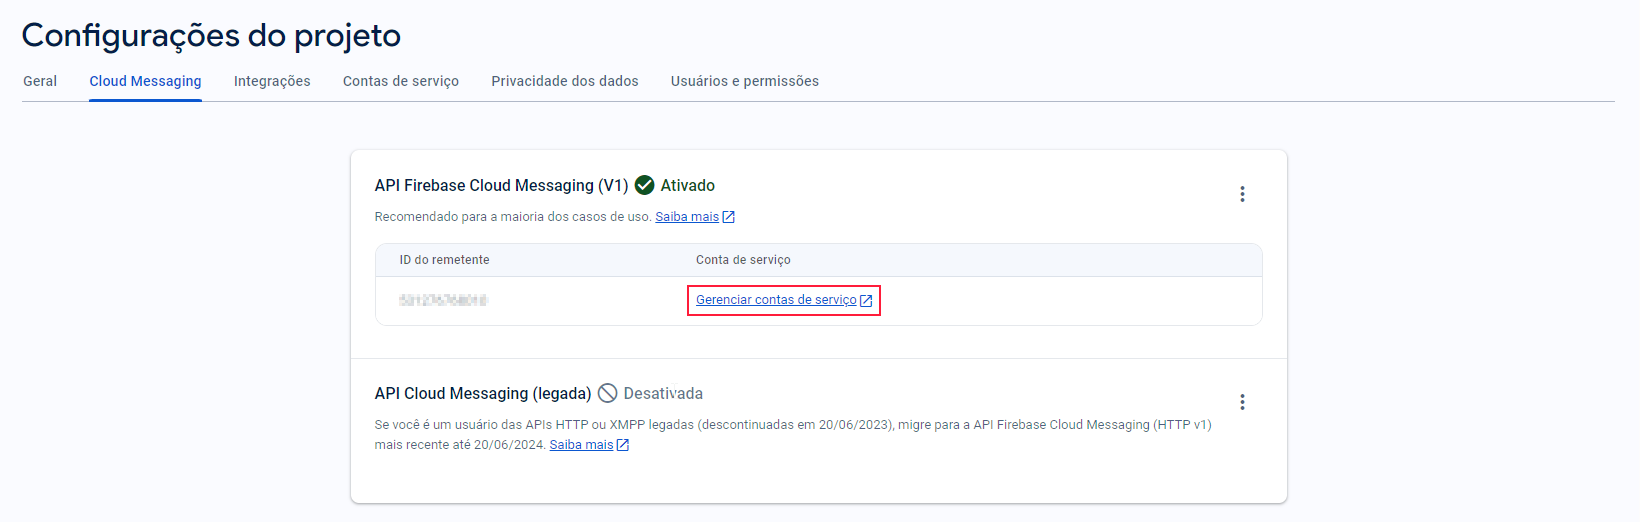Click Saiba mais in the legacy API section

coord(581,445)
